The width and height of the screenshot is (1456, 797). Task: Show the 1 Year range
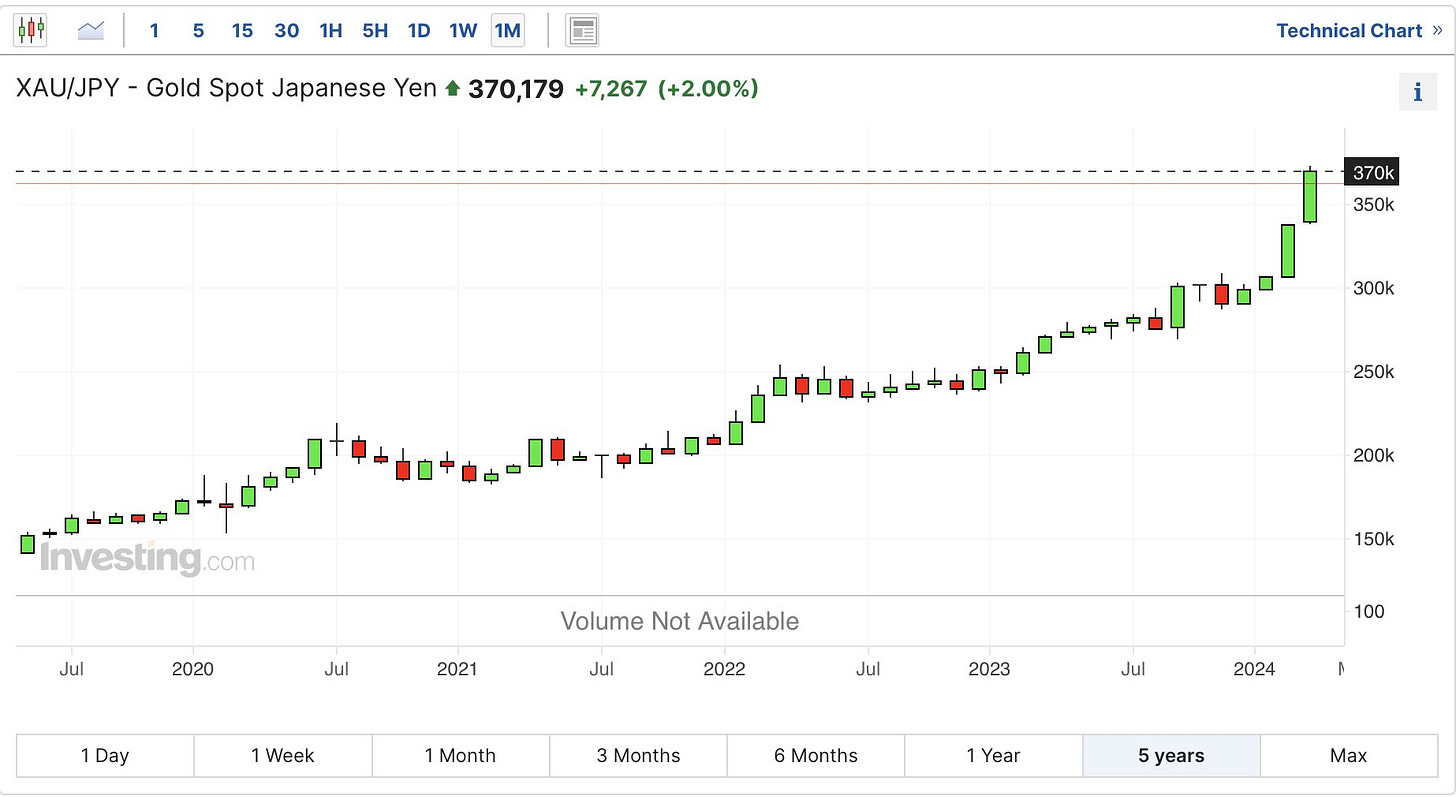(993, 755)
